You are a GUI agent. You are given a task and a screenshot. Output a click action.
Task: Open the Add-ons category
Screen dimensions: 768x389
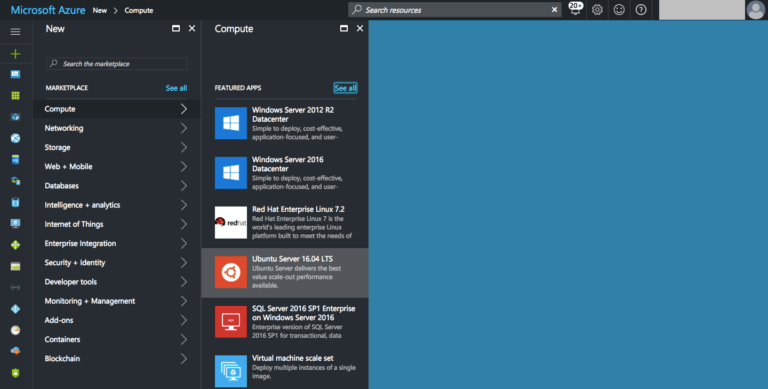point(117,320)
